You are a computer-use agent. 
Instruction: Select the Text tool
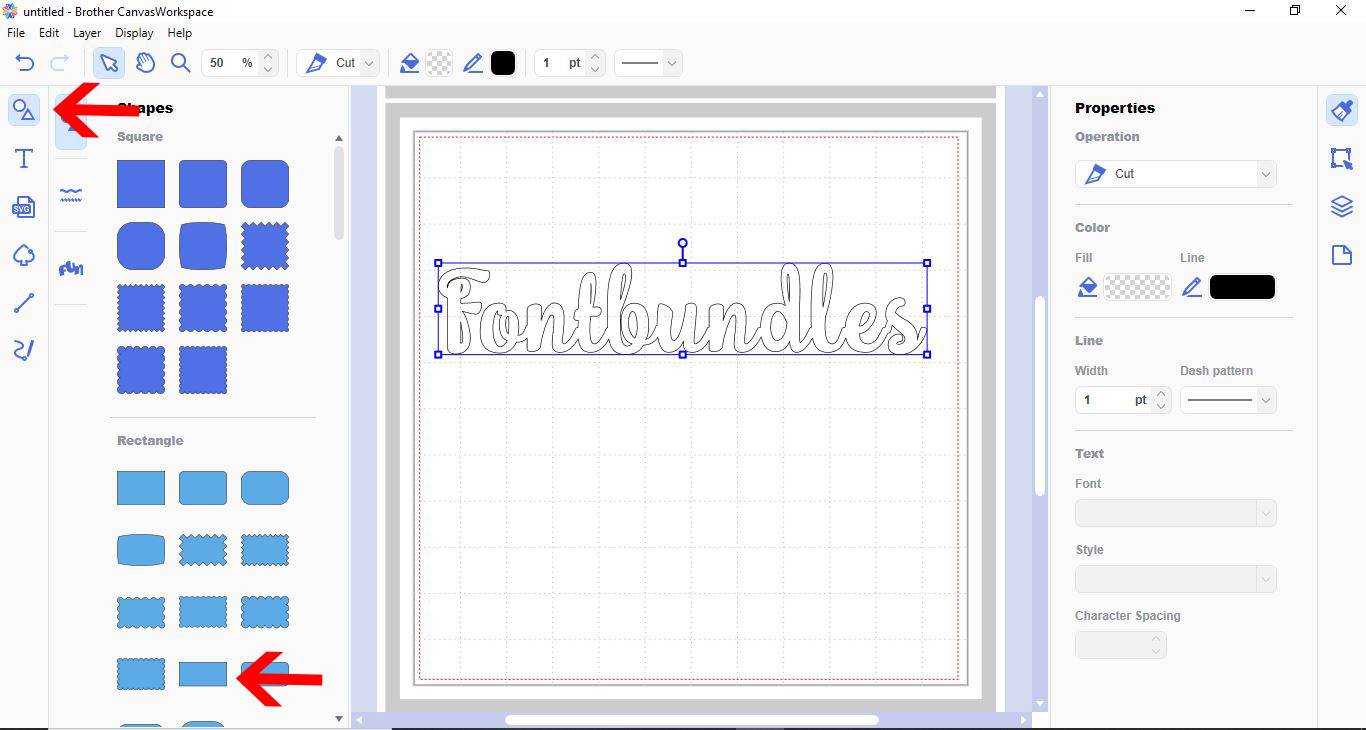pyautogui.click(x=24, y=159)
